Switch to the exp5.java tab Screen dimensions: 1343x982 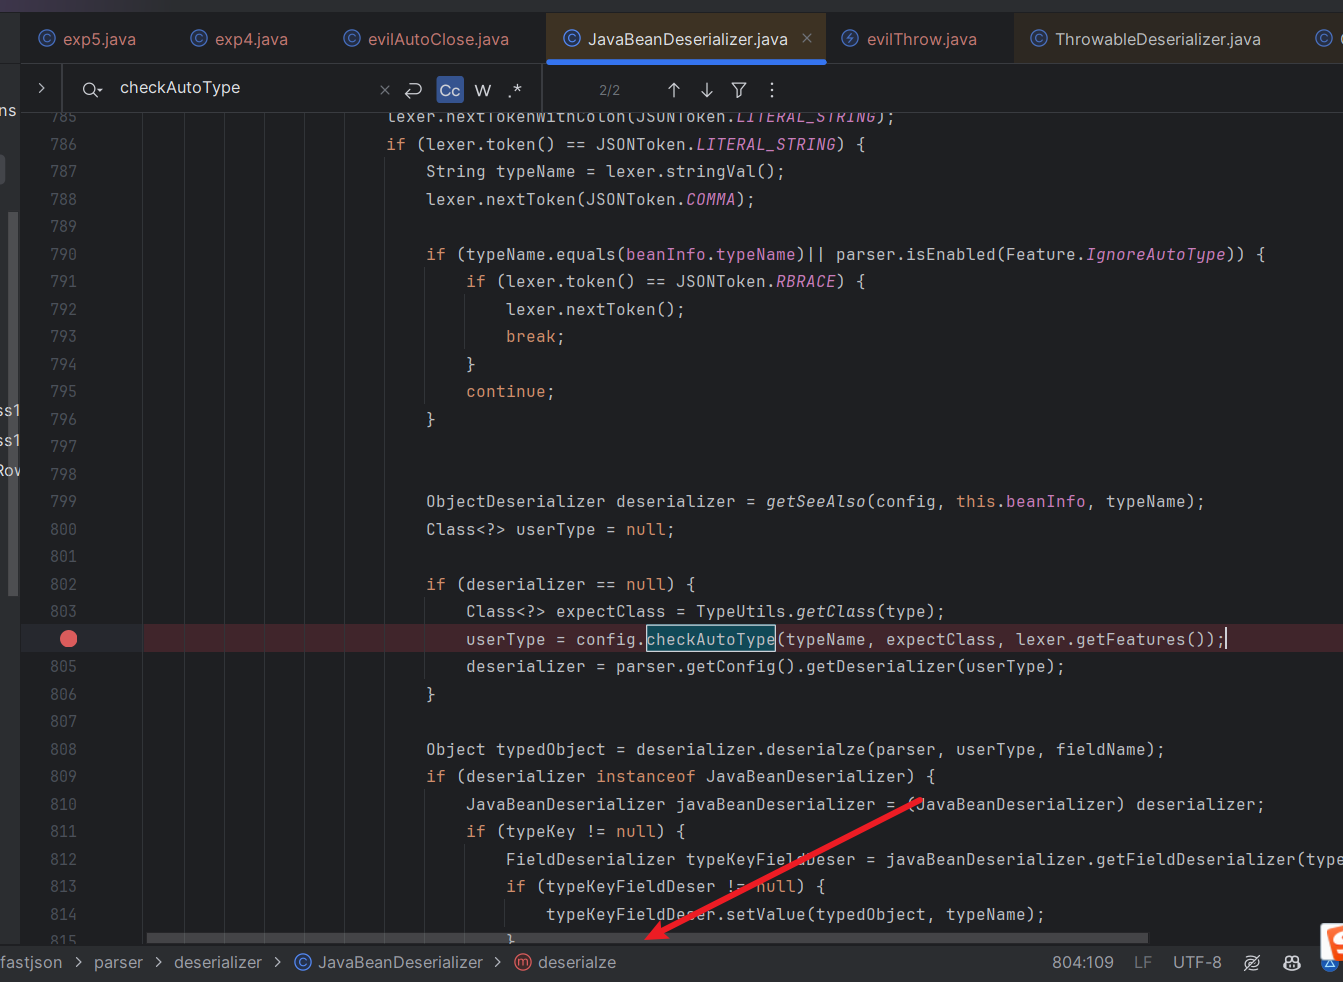point(87,39)
